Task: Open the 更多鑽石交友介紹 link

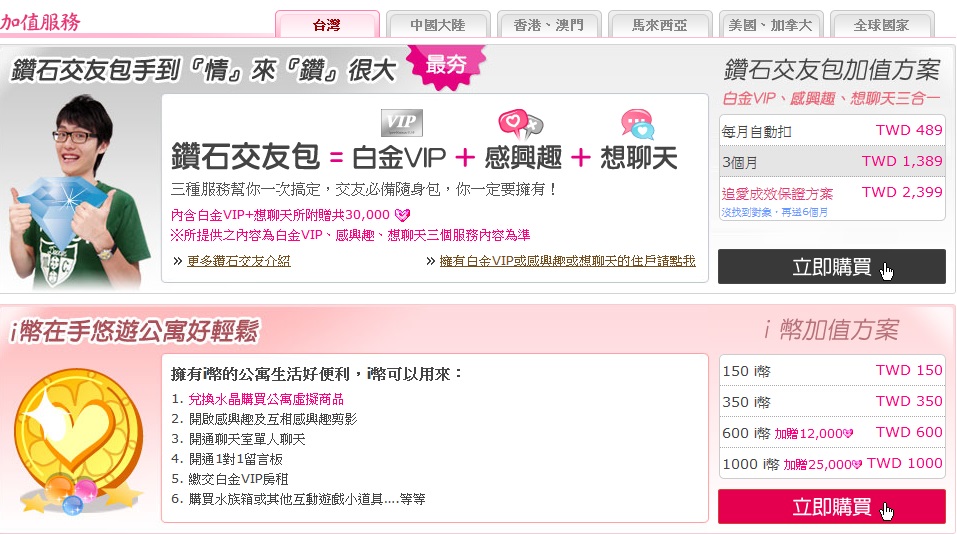Action: 239,261
